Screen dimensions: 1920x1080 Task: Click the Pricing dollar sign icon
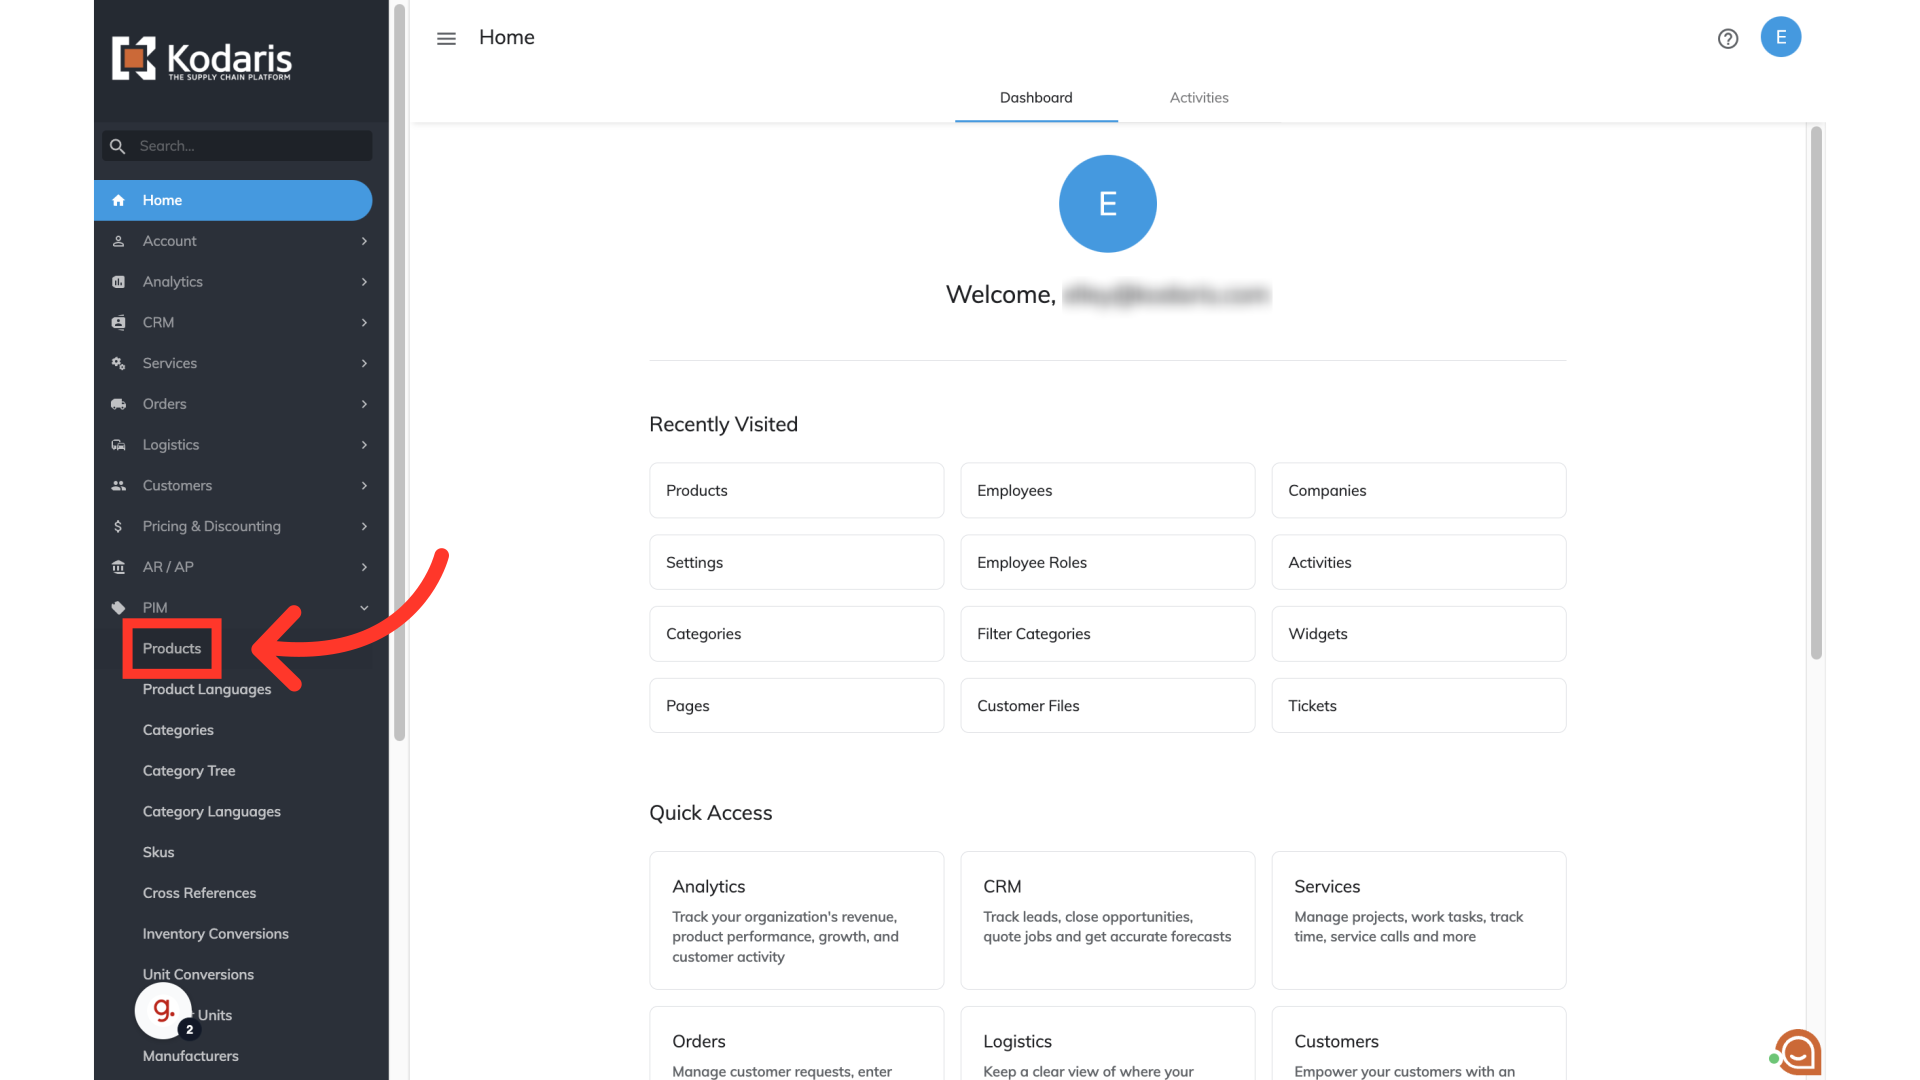pos(118,526)
